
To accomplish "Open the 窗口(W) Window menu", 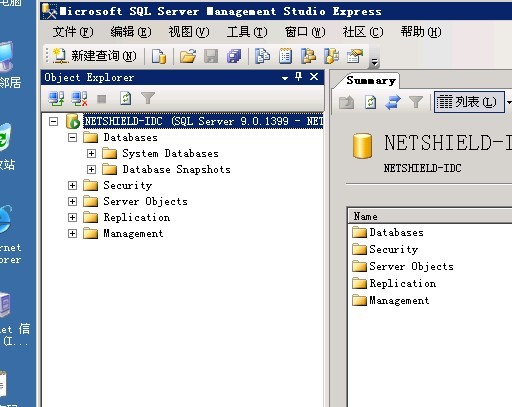I will (x=305, y=32).
